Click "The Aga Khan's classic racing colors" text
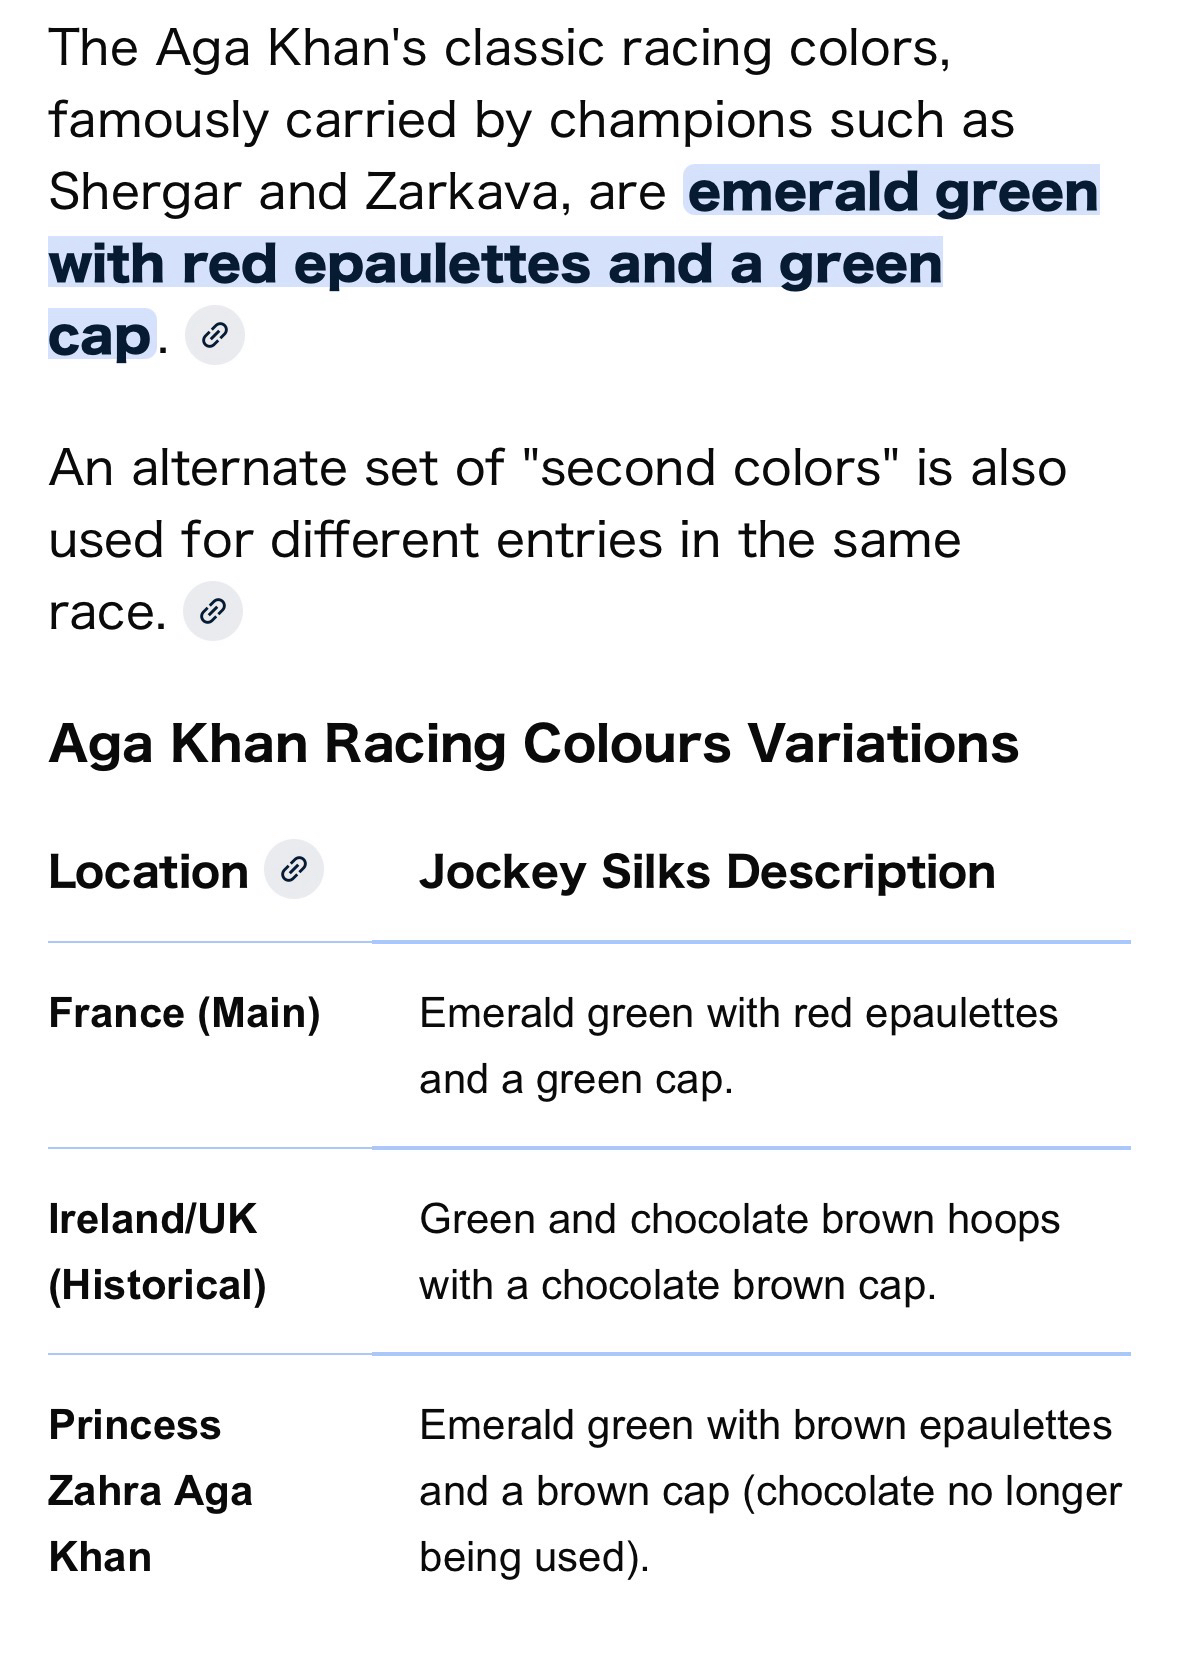 pos(498,48)
